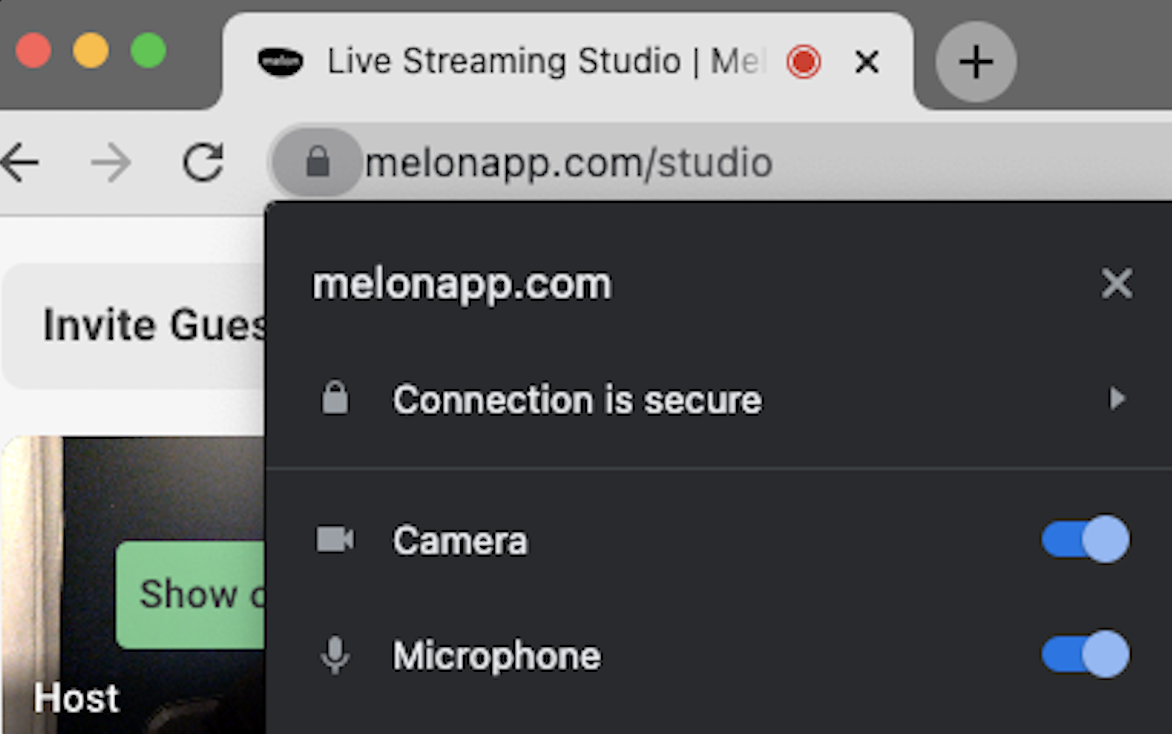
Task: Click the lock site info icon in address bar
Action: (x=318, y=161)
